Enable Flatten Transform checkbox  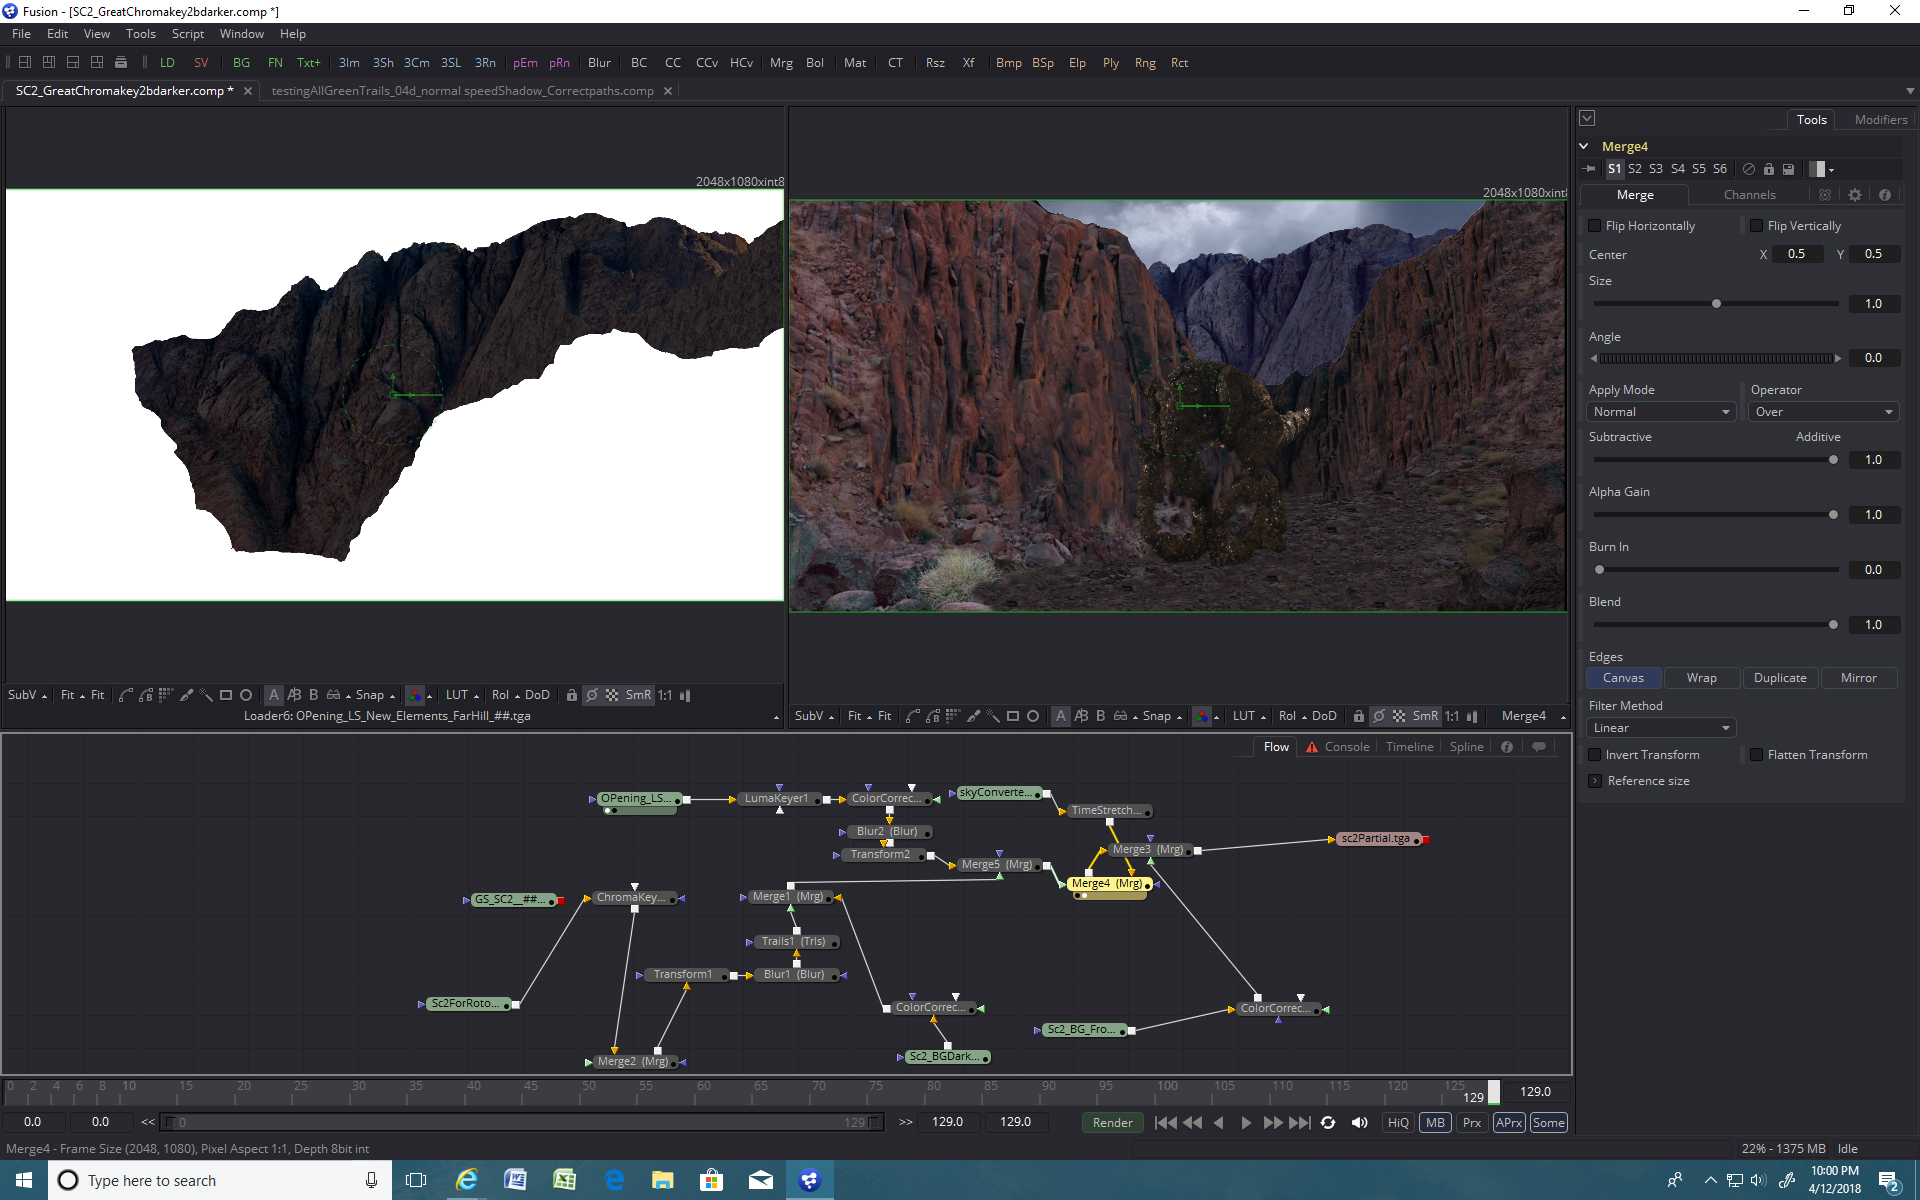click(x=1757, y=755)
